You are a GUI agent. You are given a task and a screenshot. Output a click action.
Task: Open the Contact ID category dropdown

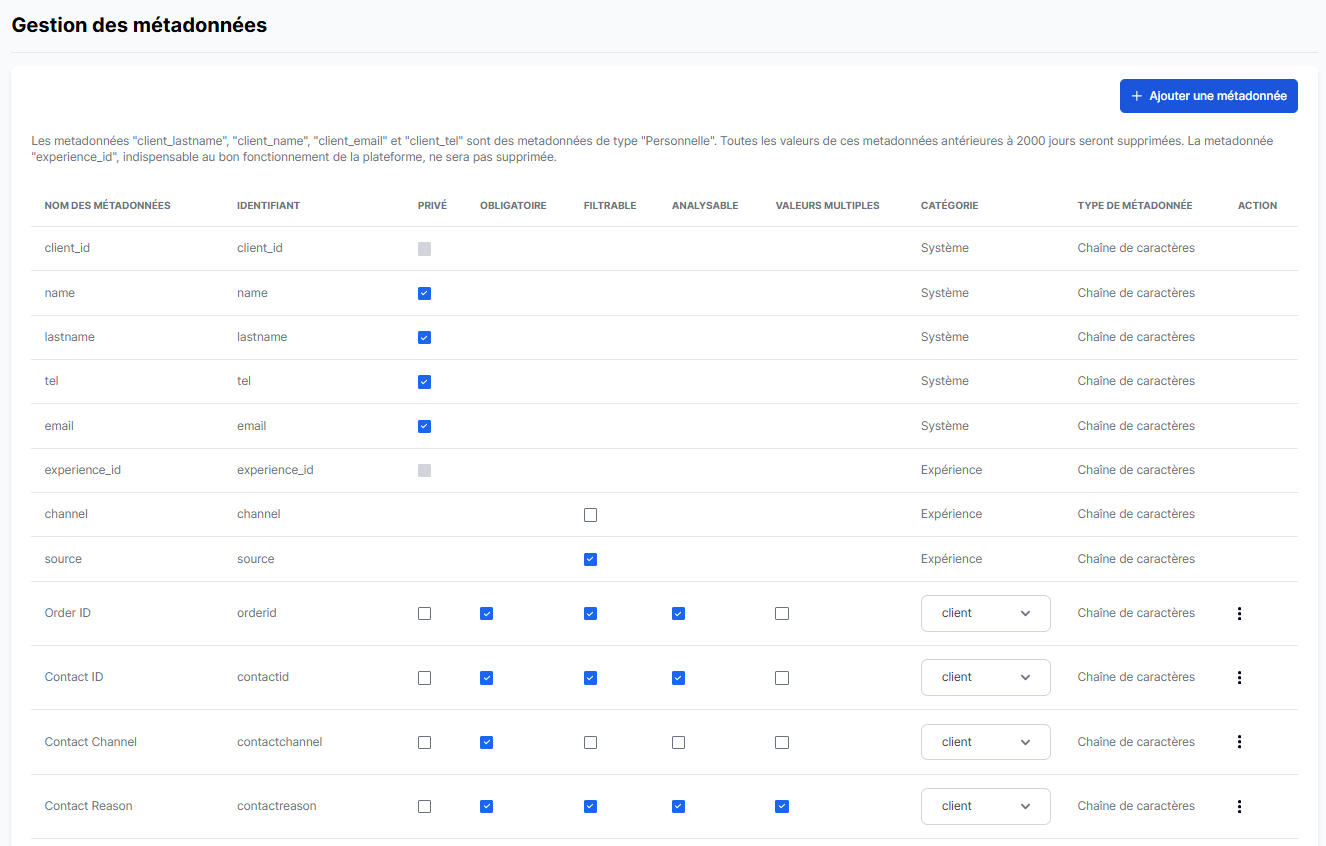tap(985, 677)
